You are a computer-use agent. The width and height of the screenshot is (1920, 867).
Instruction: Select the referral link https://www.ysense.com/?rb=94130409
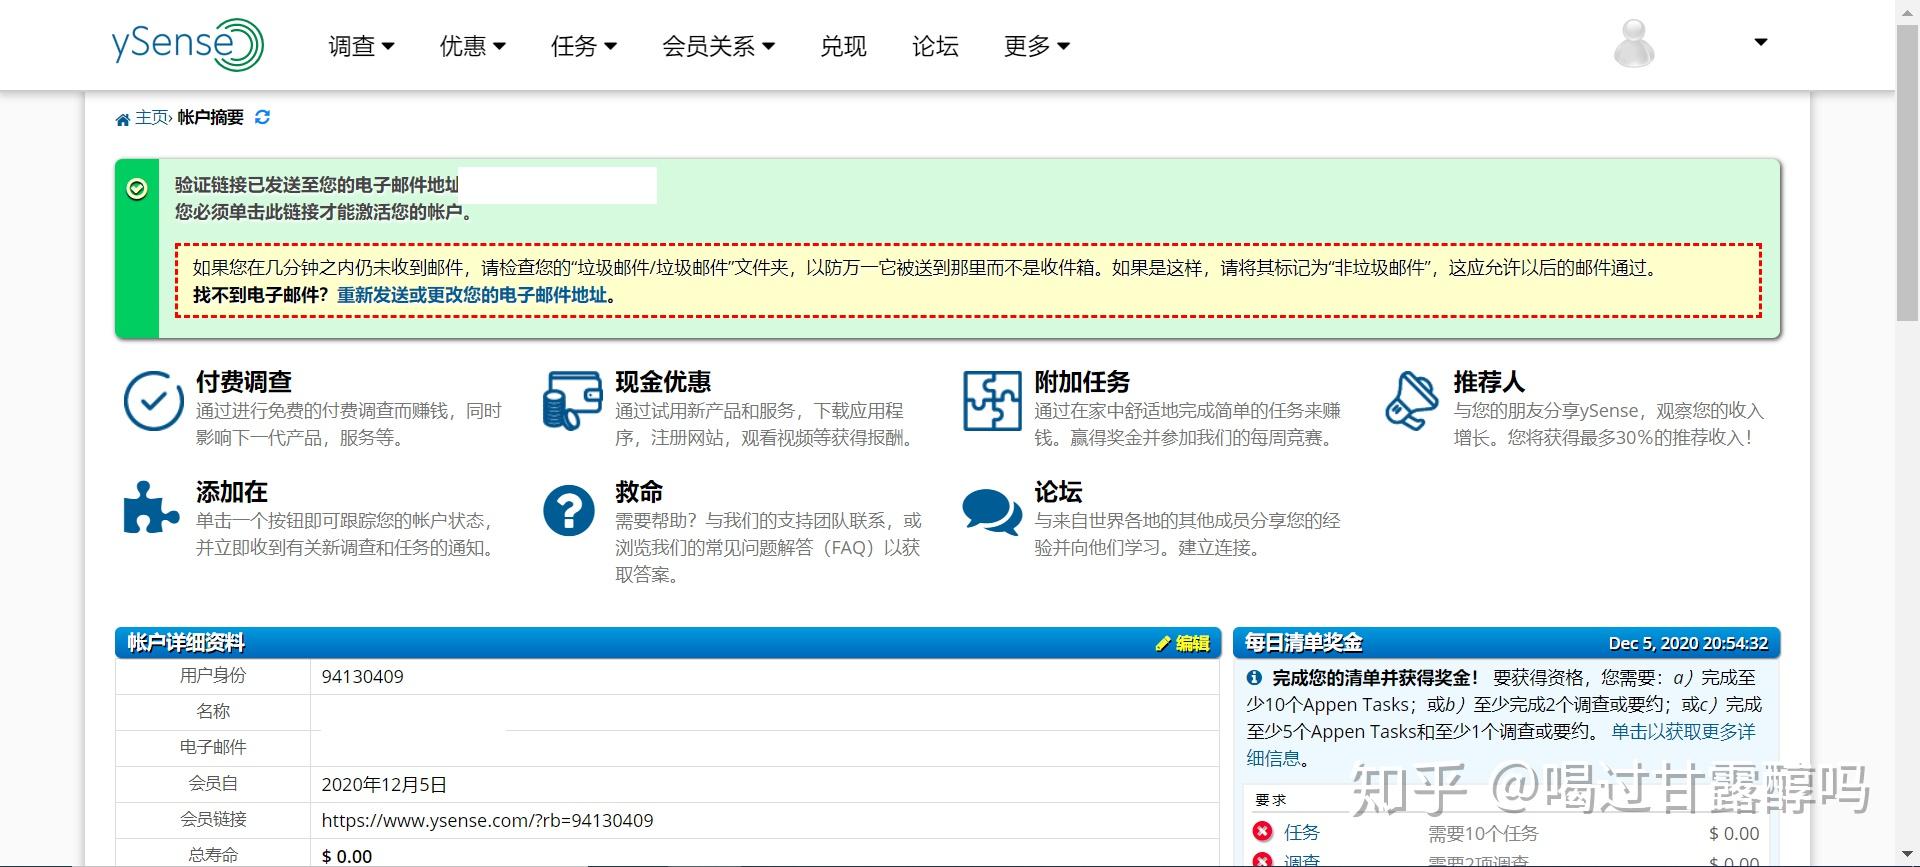[x=487, y=821]
